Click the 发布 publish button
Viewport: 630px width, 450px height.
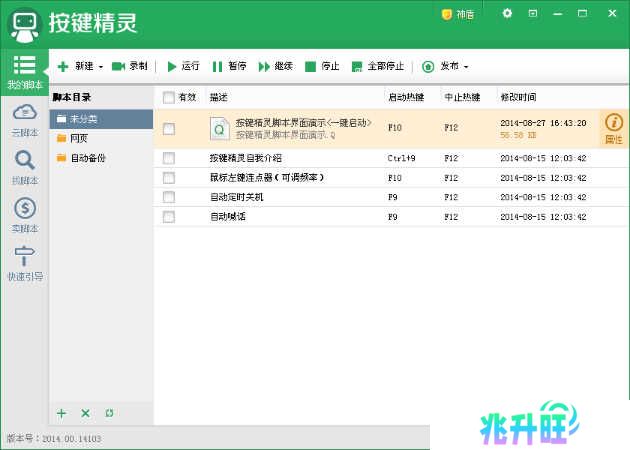coord(440,66)
